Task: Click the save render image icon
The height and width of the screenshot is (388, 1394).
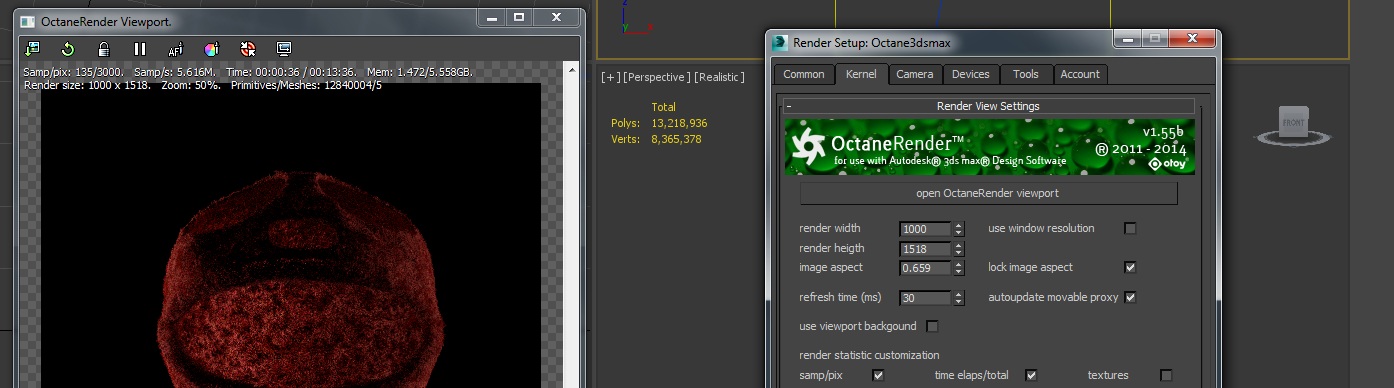Action: [32, 49]
